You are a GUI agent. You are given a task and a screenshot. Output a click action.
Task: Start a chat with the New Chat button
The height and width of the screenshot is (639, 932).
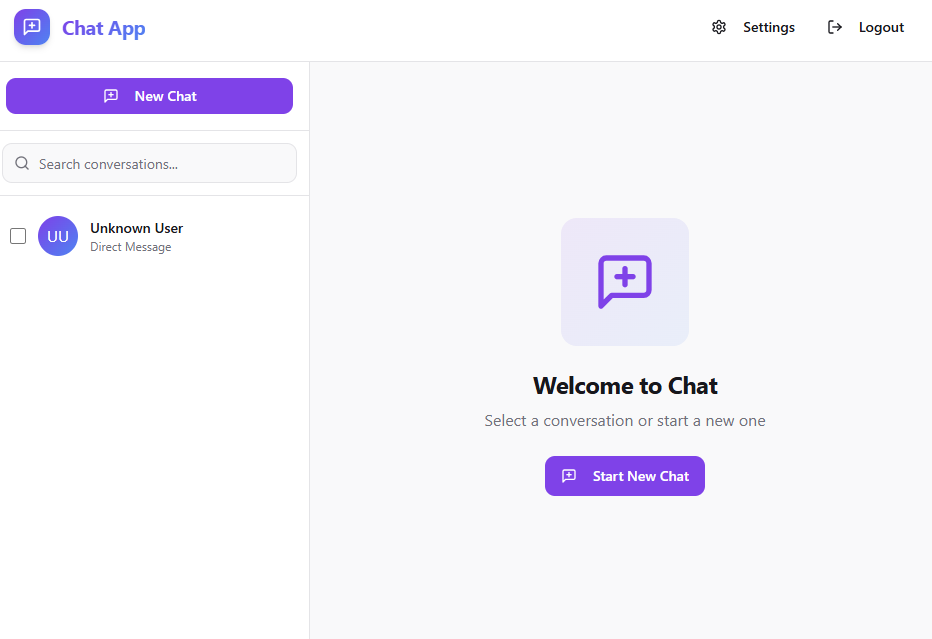(149, 96)
